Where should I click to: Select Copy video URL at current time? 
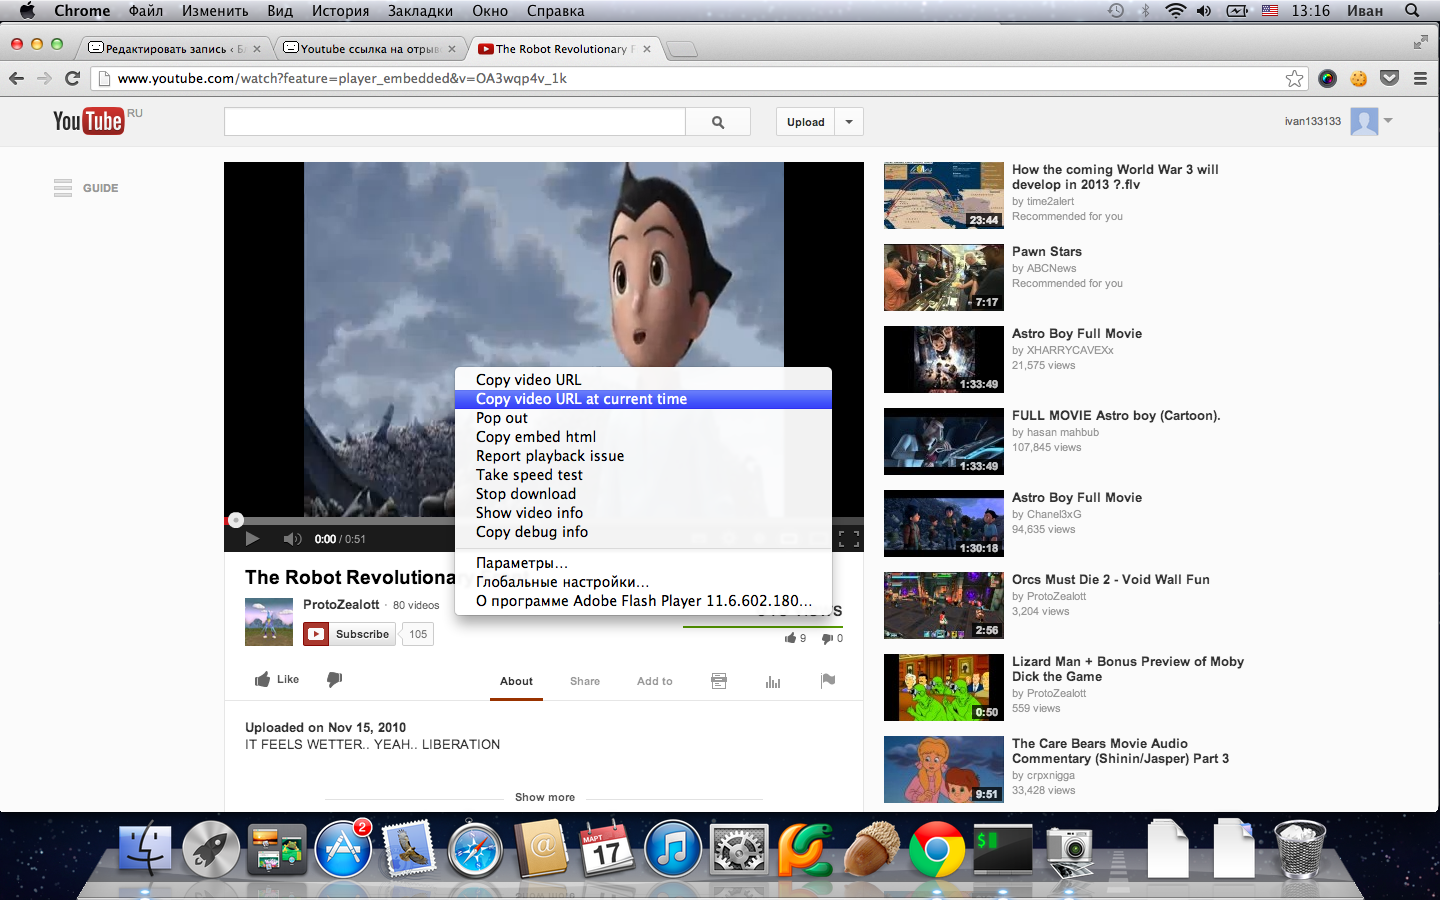[x=581, y=399]
